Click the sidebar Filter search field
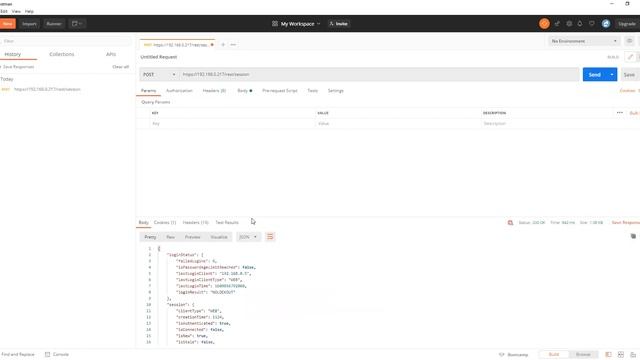This screenshot has width=640, height=360. tap(65, 41)
